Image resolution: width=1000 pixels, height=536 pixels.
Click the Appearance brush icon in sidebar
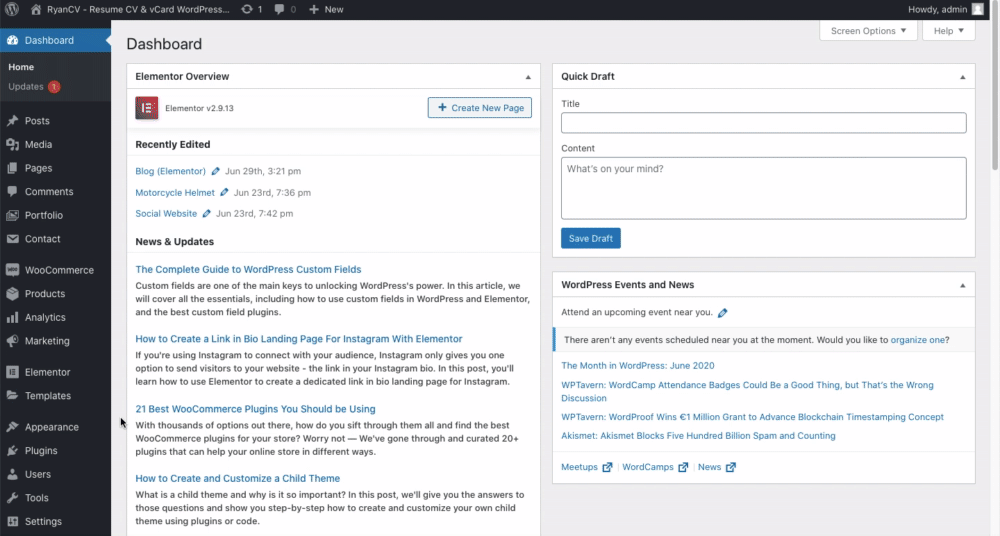pos(12,427)
